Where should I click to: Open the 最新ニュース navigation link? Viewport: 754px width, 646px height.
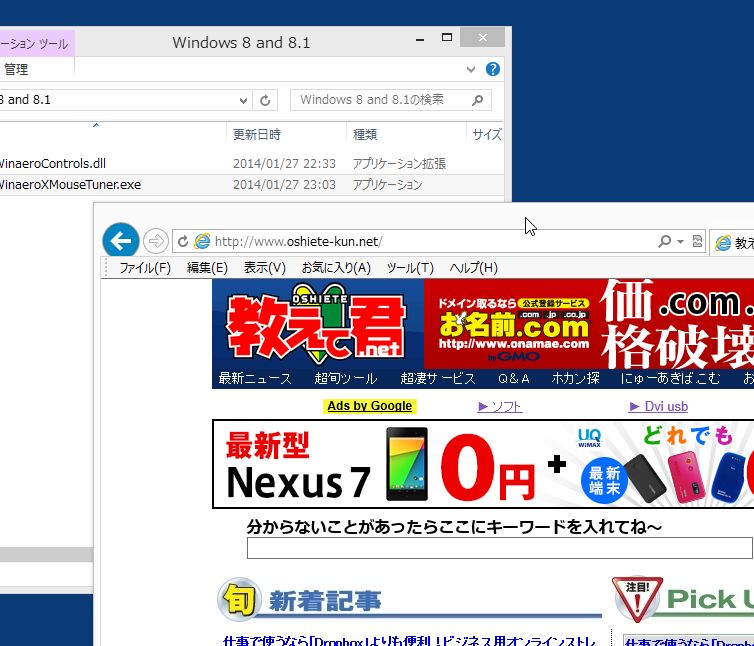coord(255,379)
